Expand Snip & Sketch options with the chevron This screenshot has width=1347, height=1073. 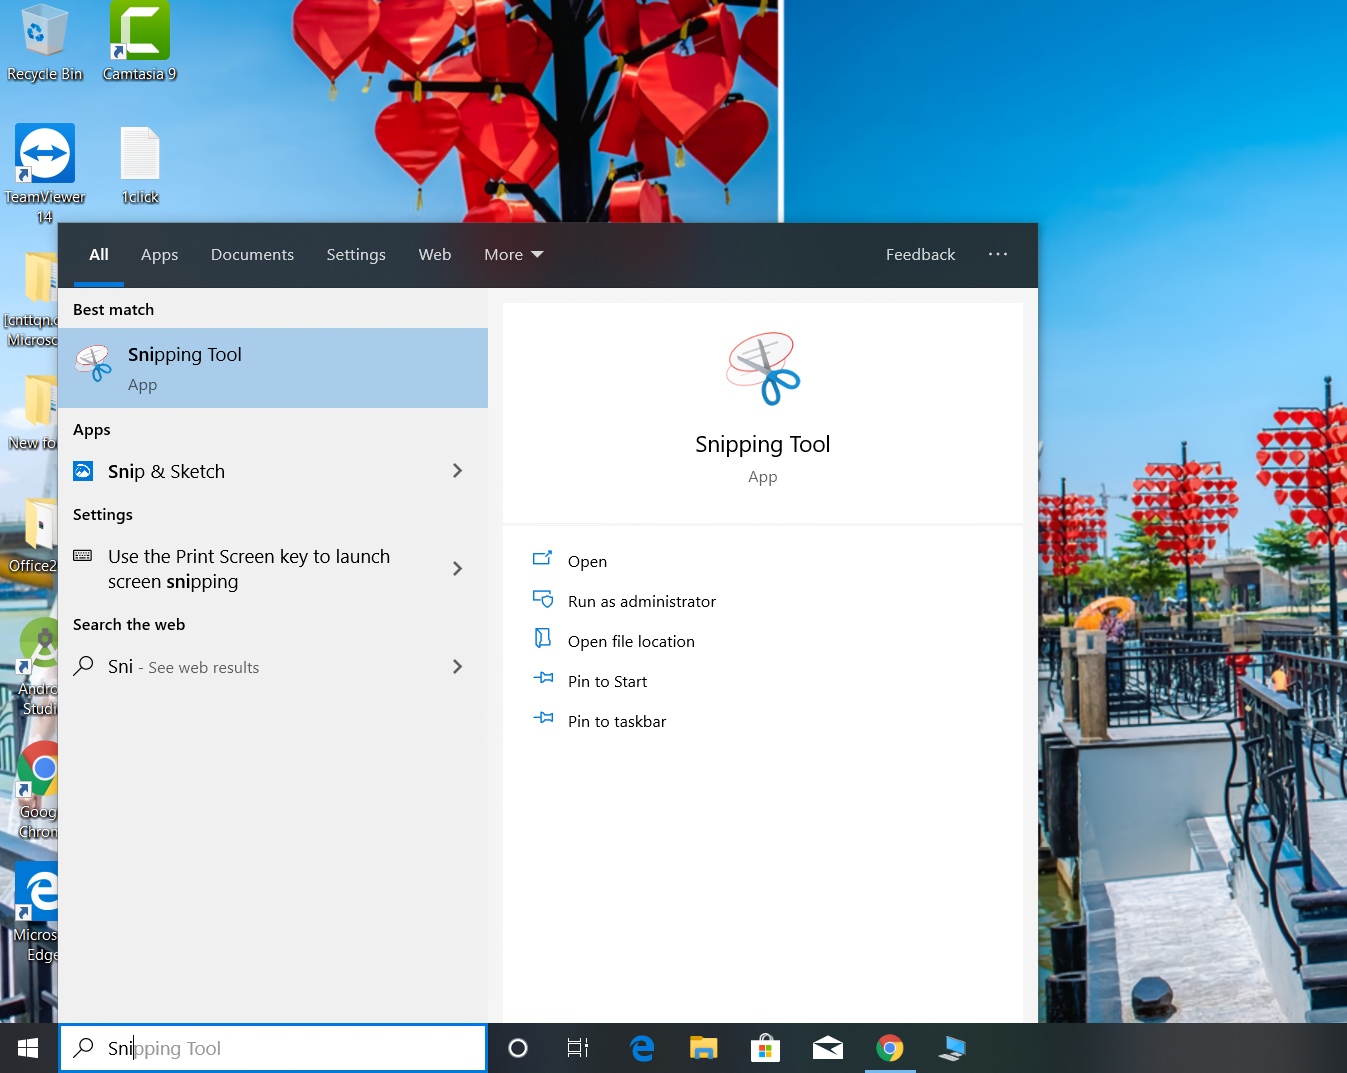point(457,470)
